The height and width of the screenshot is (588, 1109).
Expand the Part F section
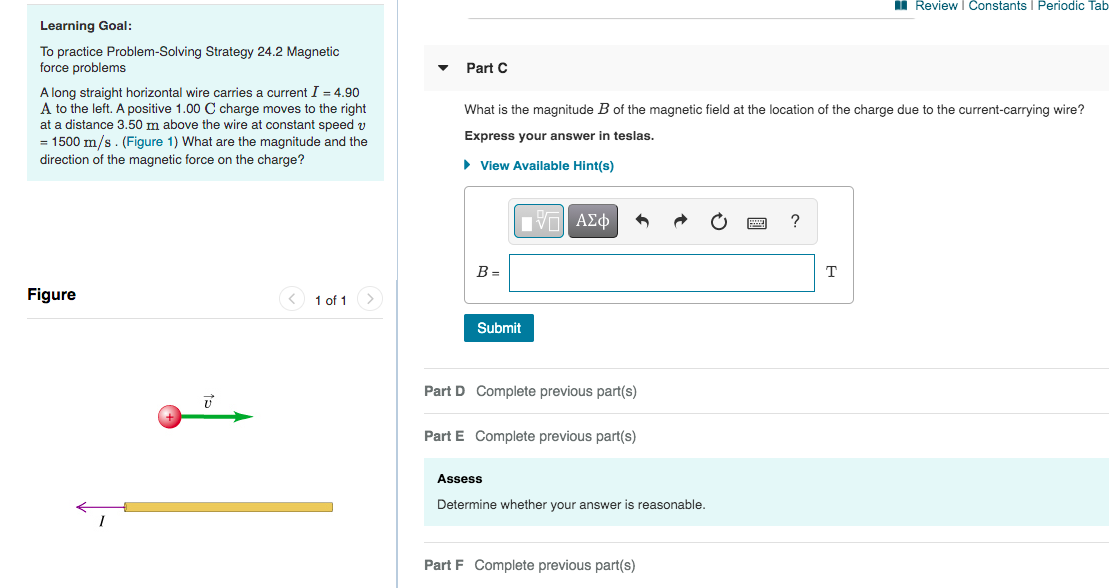click(x=443, y=565)
